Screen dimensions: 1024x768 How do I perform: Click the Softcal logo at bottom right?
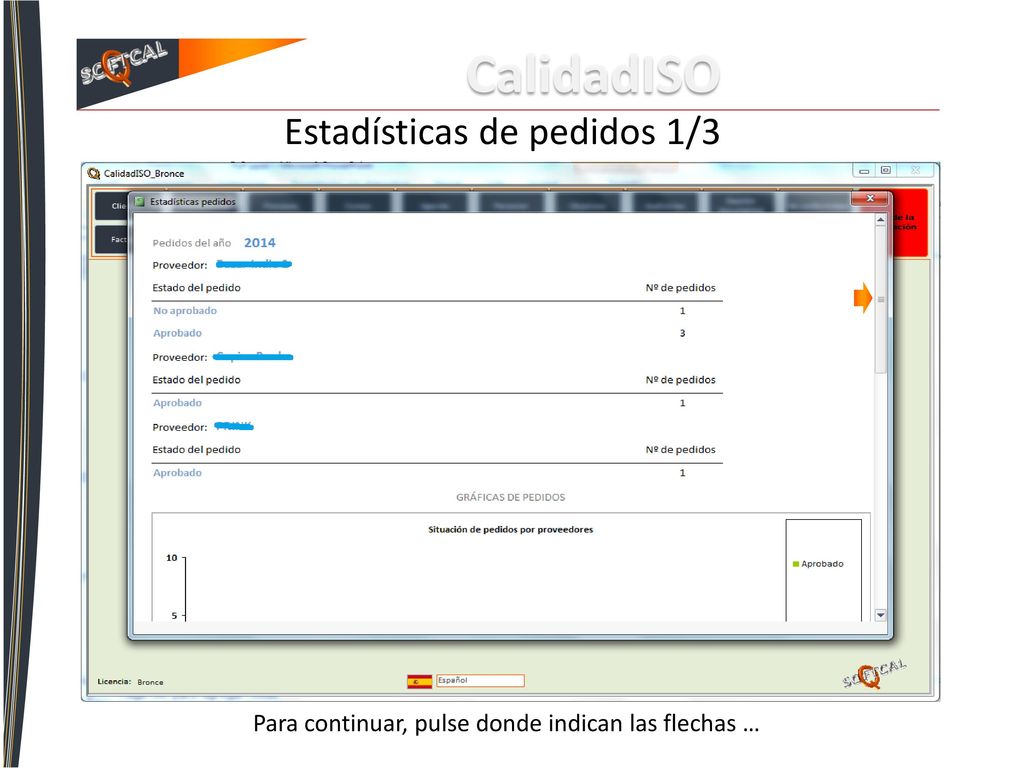pyautogui.click(x=874, y=674)
